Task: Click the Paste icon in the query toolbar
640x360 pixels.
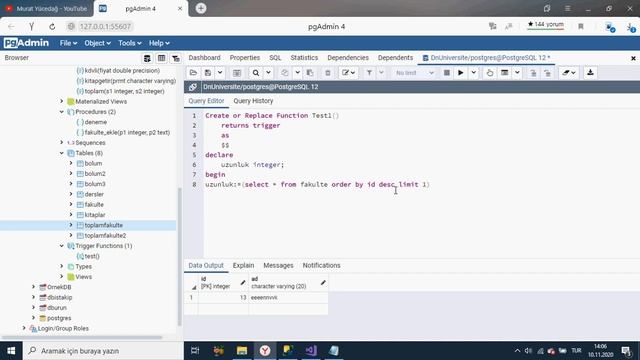Action: [310, 73]
